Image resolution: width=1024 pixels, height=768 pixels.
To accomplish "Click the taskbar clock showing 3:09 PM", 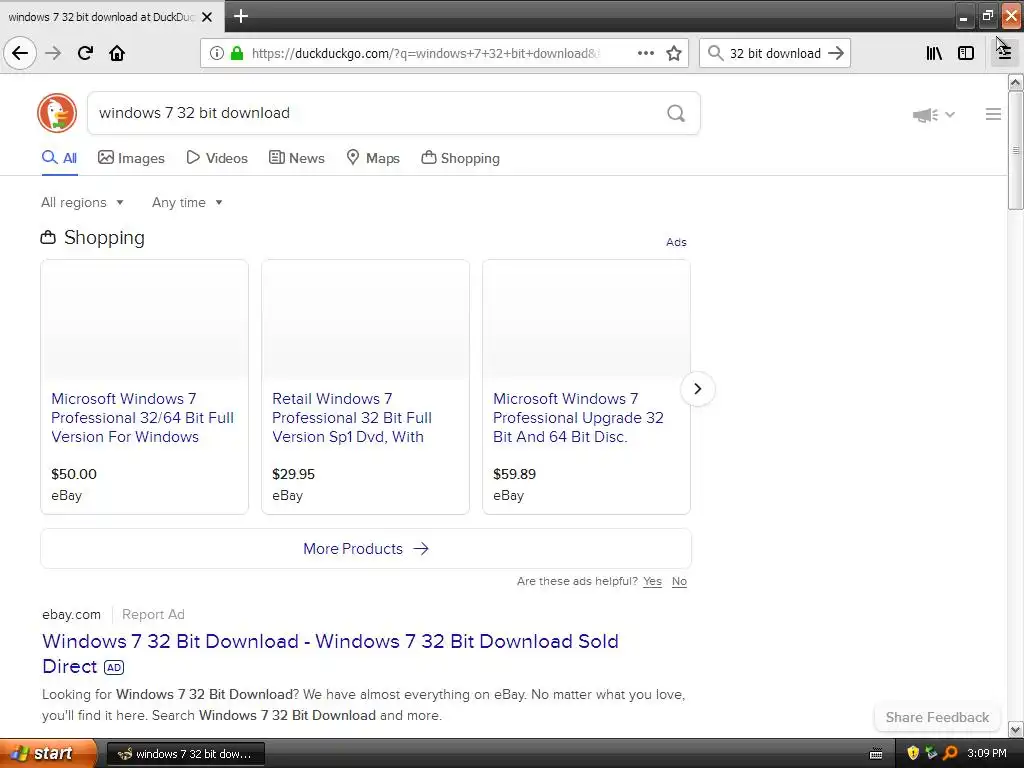I will [x=987, y=754].
